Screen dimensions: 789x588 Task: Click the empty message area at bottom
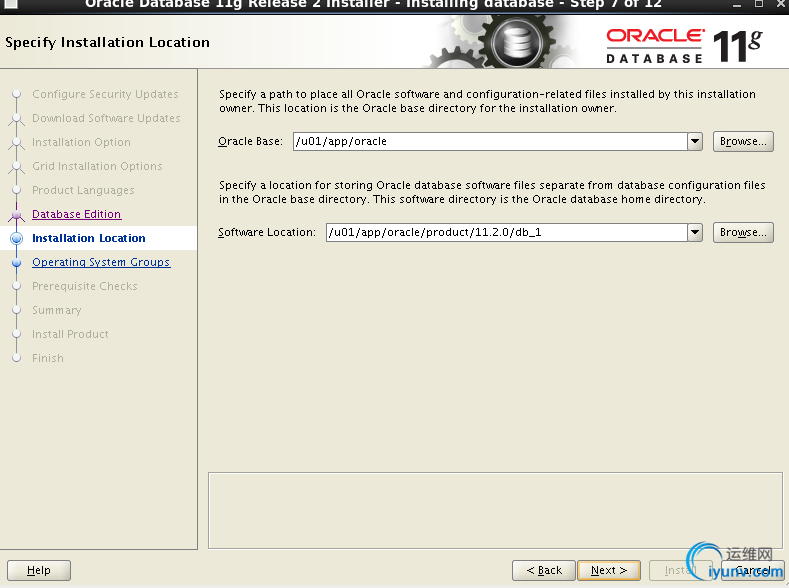pos(495,511)
